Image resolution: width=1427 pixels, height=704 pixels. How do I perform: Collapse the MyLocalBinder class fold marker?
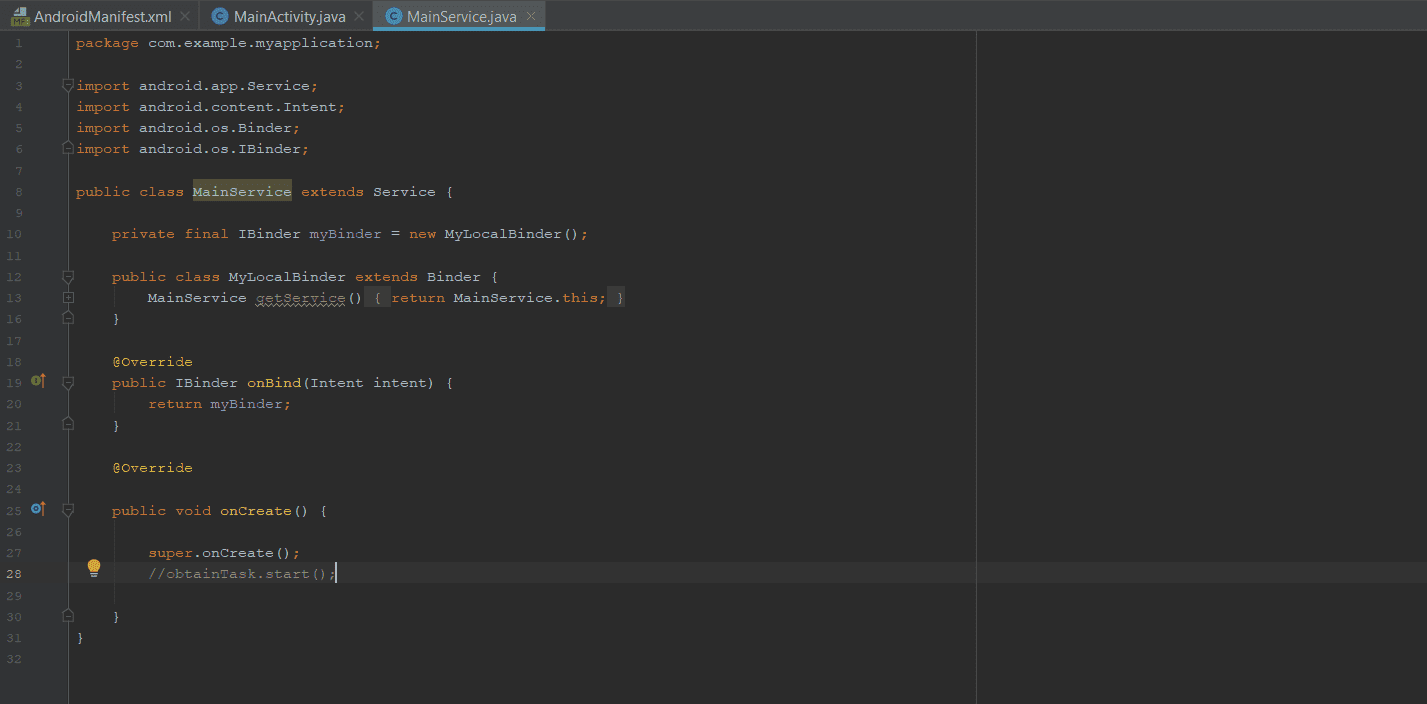click(x=68, y=276)
